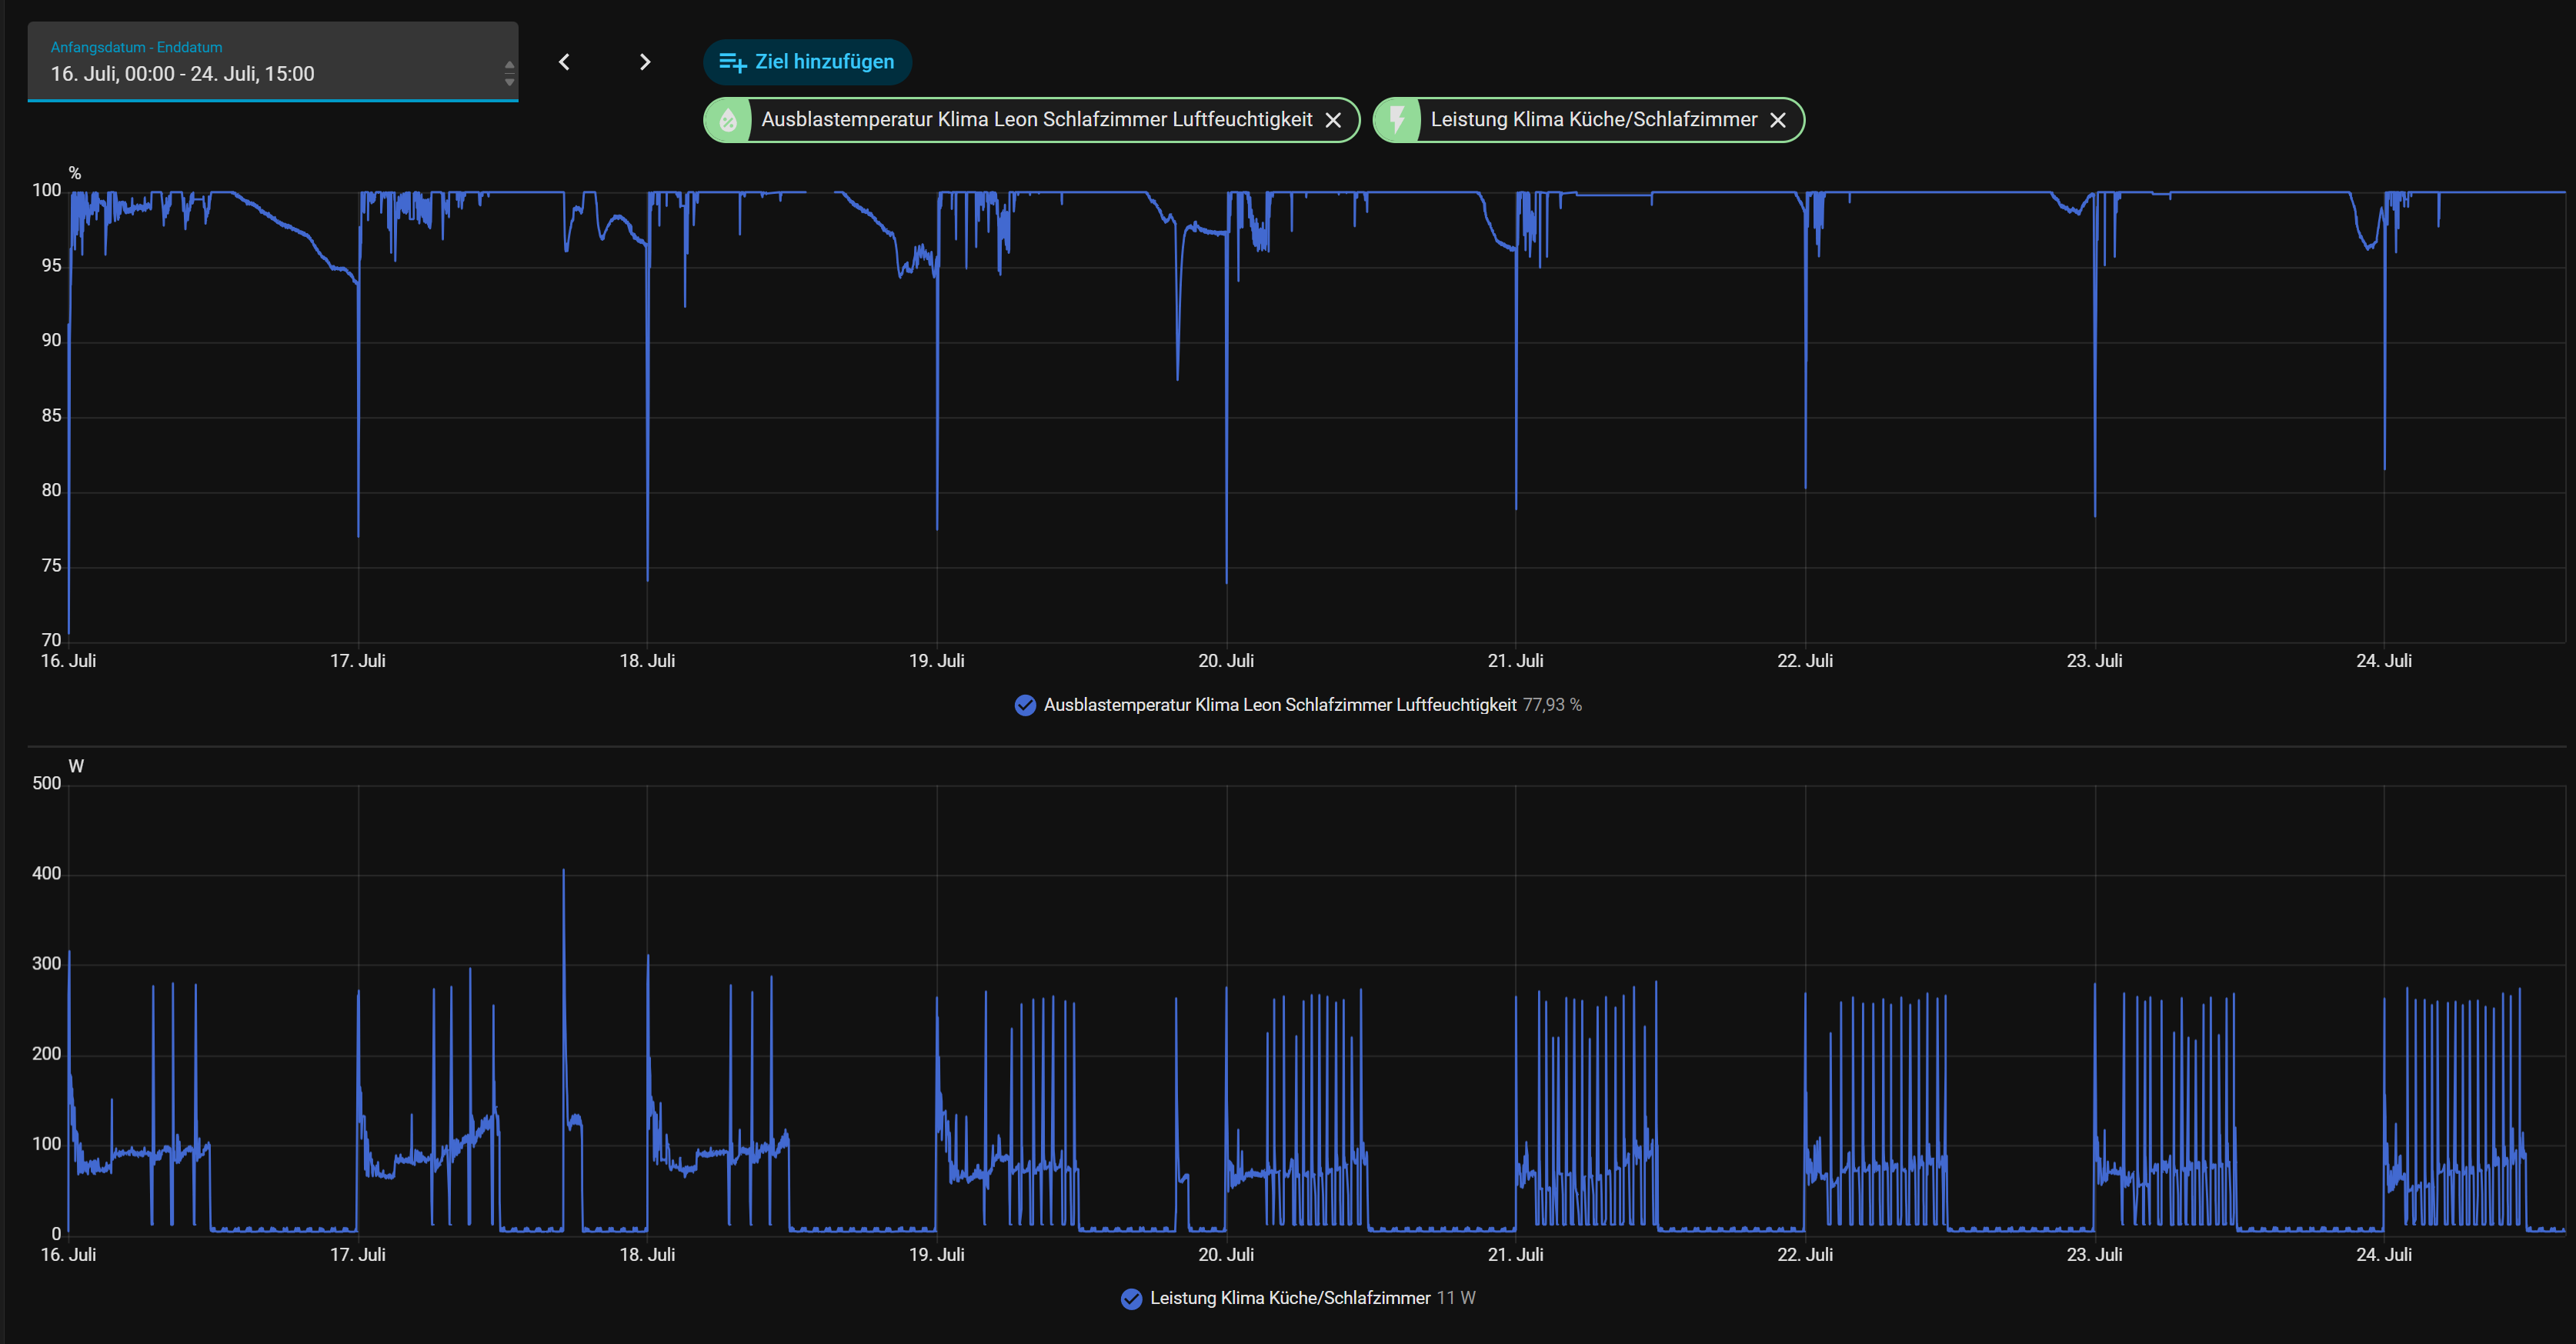Go to the next date range
This screenshot has height=1344, width=2576.
(645, 62)
